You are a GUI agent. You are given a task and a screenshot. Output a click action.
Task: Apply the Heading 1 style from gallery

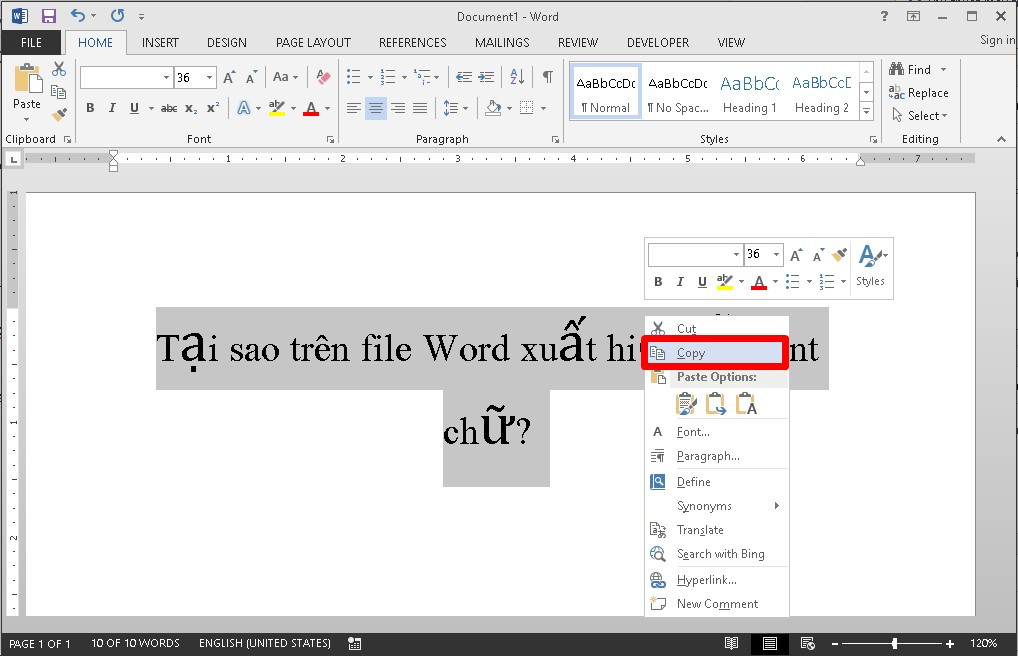click(749, 93)
